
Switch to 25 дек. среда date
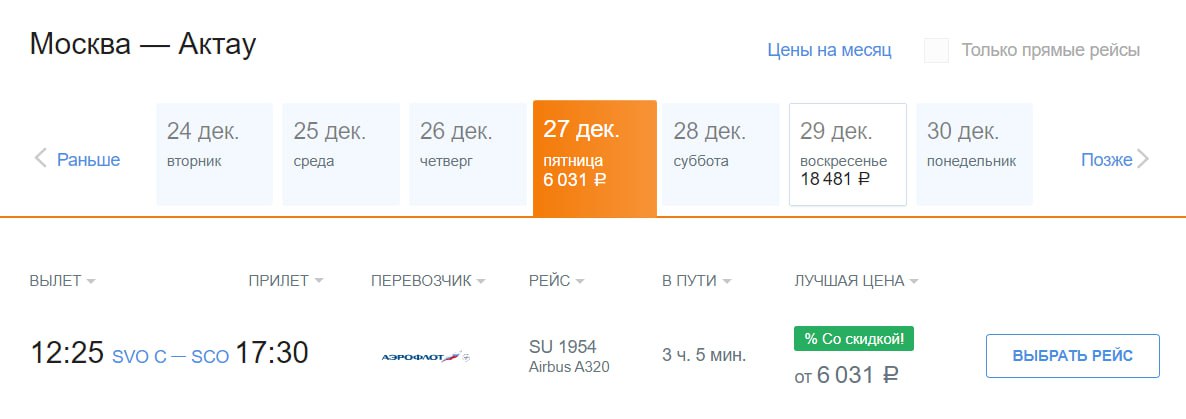coord(341,154)
